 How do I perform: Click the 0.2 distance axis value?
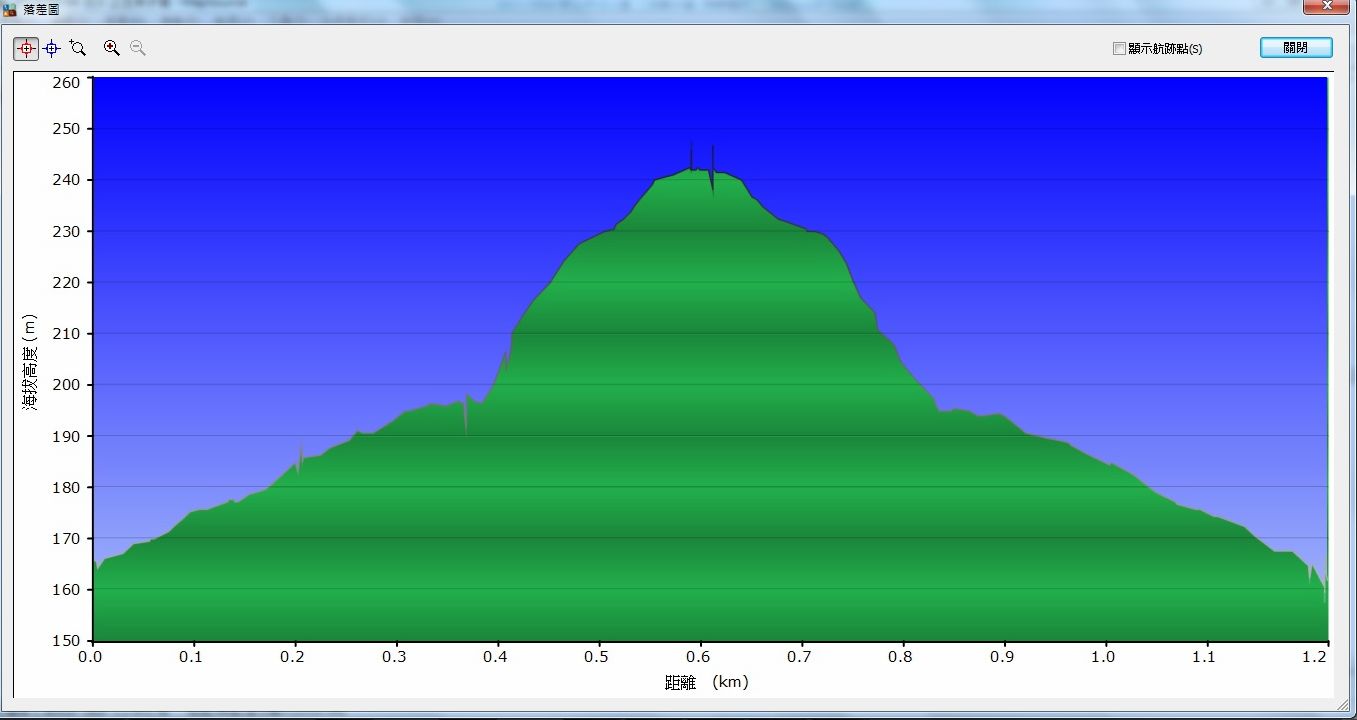point(294,657)
